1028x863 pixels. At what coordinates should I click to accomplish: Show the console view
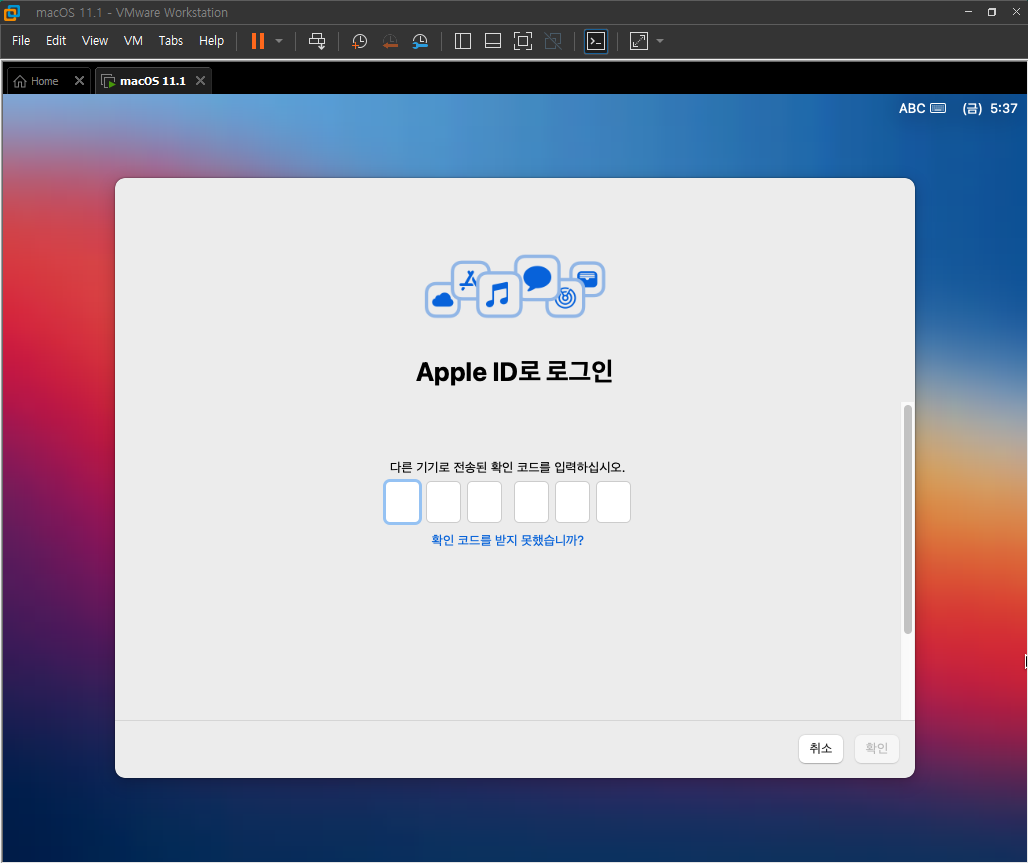coord(596,41)
